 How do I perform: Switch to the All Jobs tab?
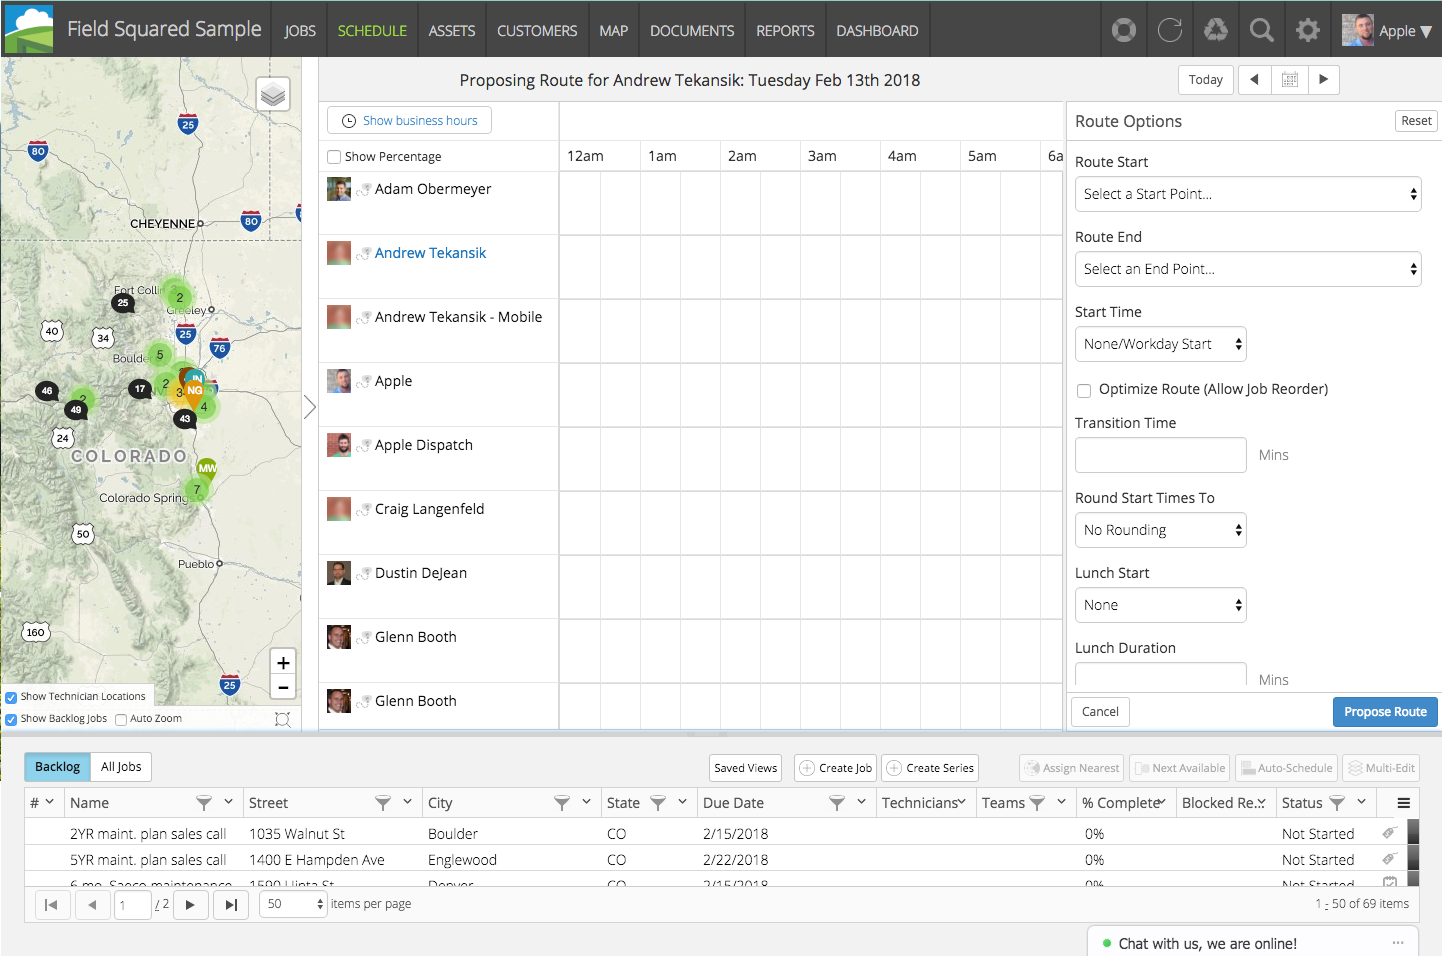click(121, 767)
